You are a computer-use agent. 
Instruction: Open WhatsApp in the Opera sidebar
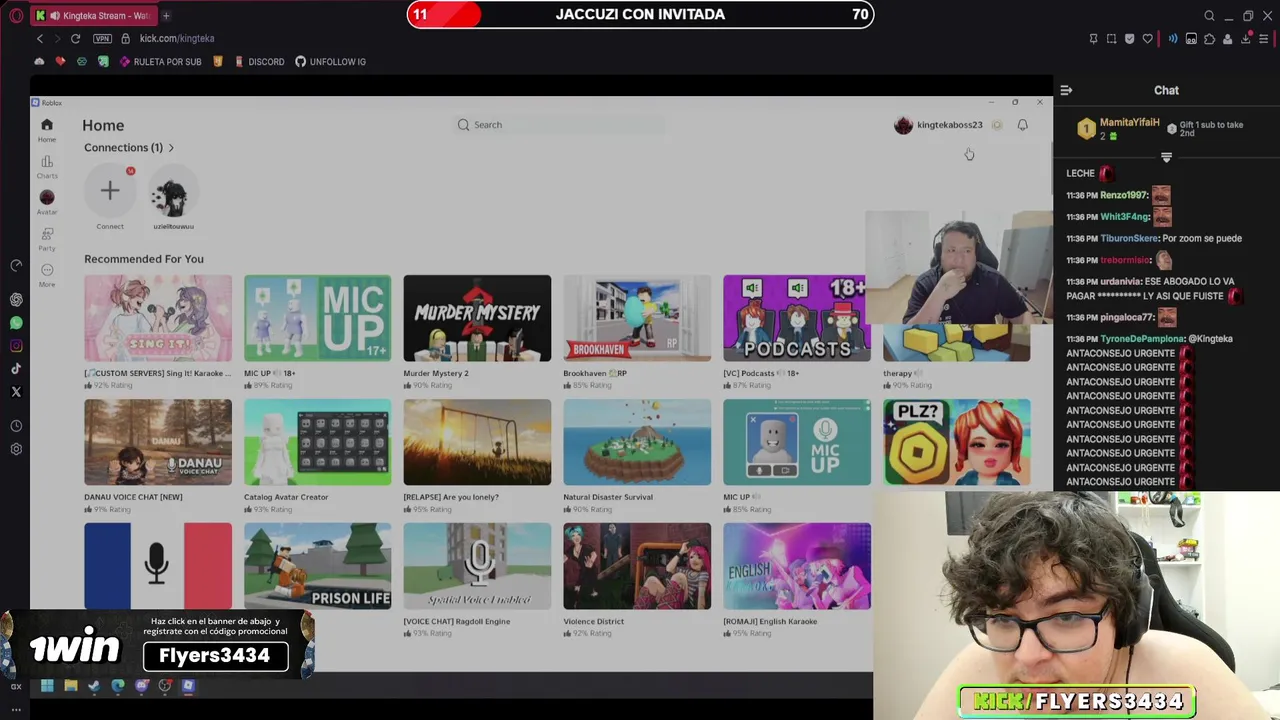tap(16, 323)
